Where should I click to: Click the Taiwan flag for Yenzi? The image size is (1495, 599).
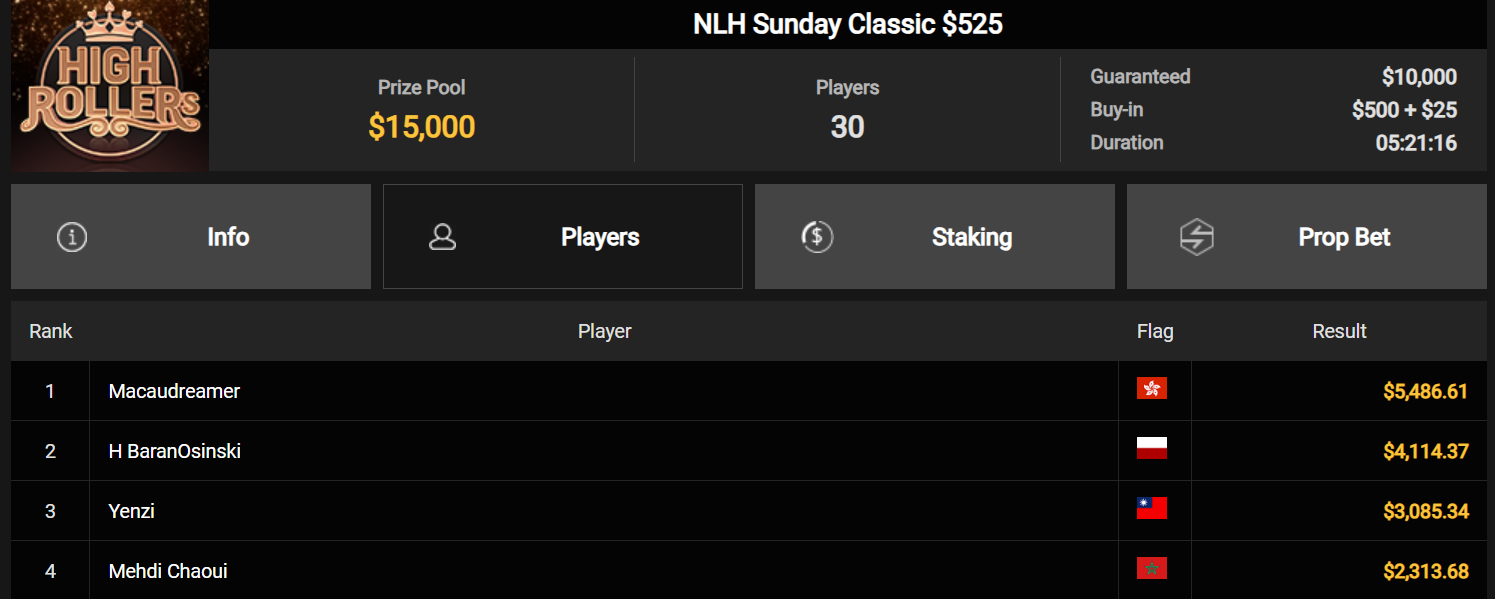(1152, 509)
